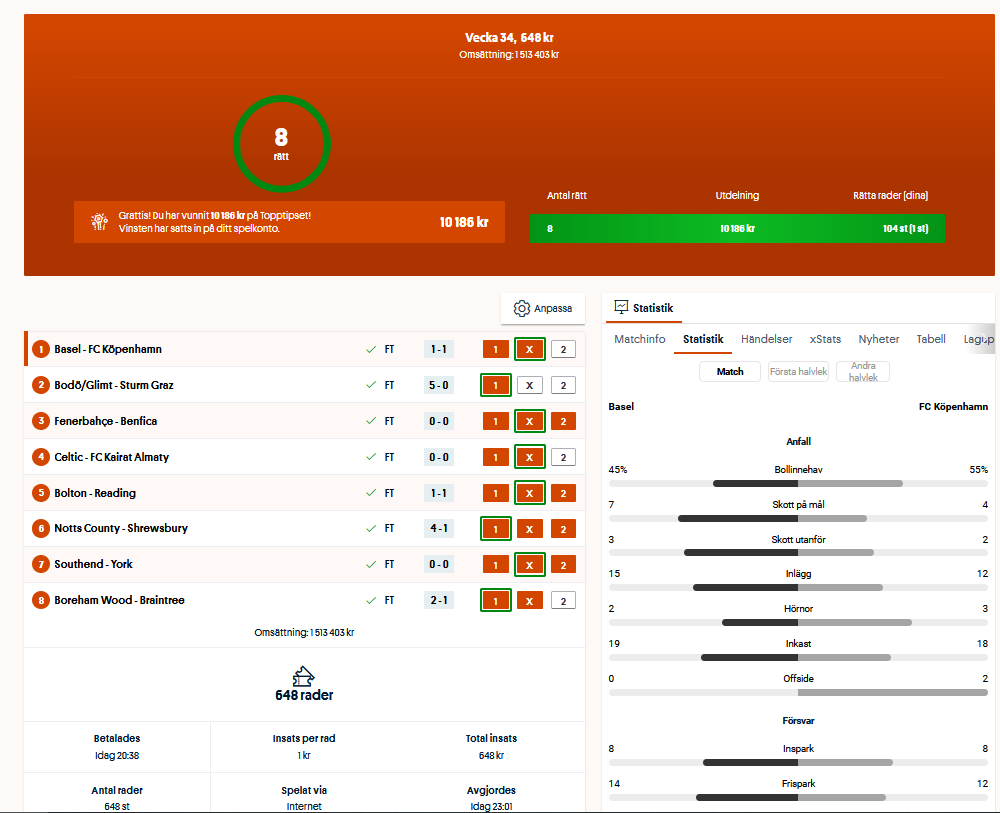
Task: Click the Vecka 34, 648 kr heading
Action: coord(509,38)
